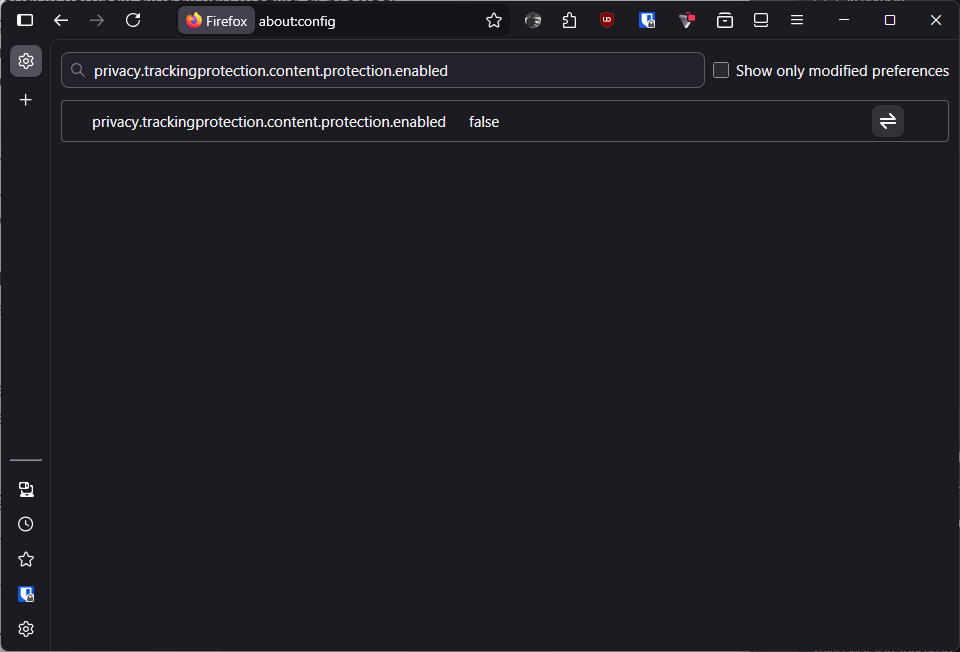Viewport: 960px width, 652px height.
Task: Click the about:config URL text
Action: pos(297,21)
